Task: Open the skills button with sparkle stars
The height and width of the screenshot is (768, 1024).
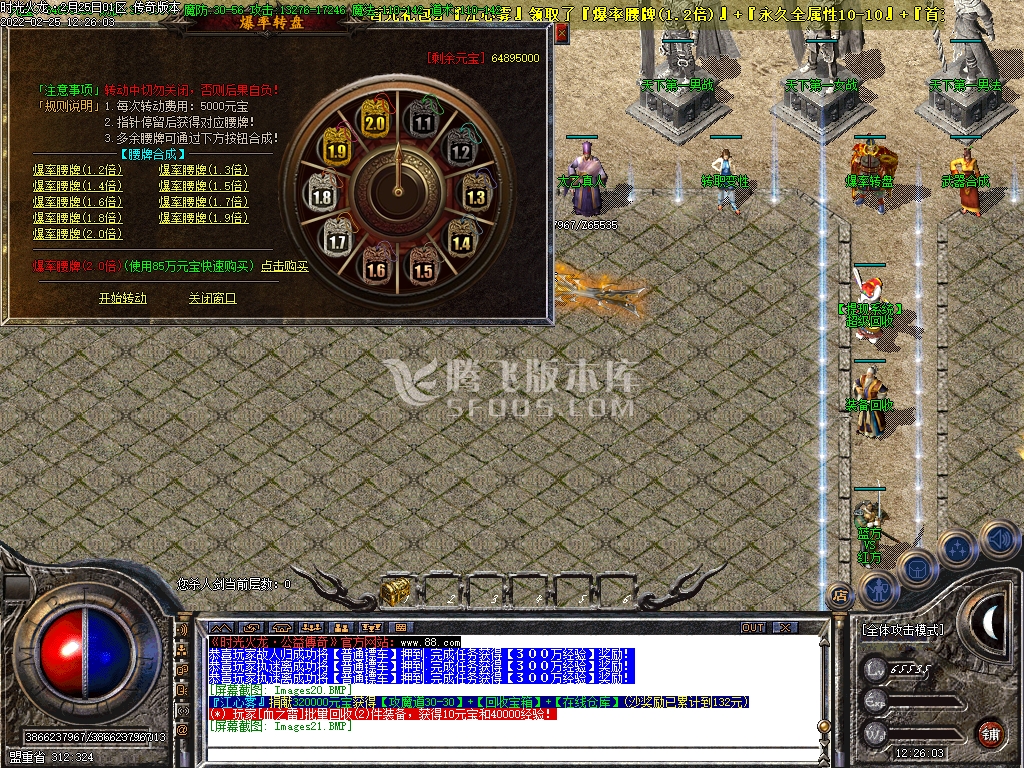Action: tap(957, 549)
